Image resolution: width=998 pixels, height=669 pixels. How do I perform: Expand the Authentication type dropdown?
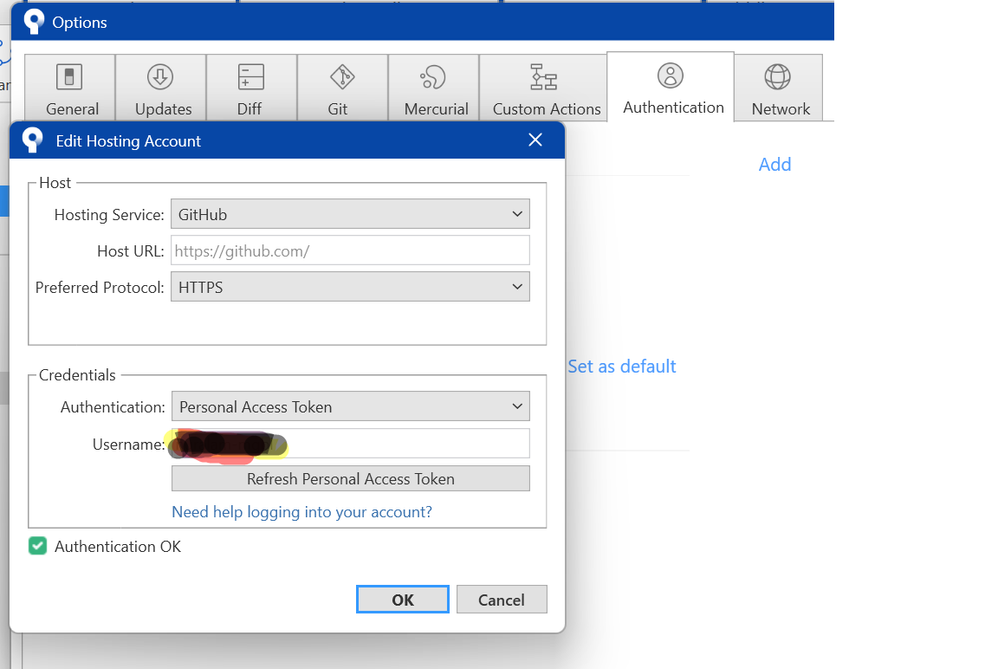click(x=350, y=406)
